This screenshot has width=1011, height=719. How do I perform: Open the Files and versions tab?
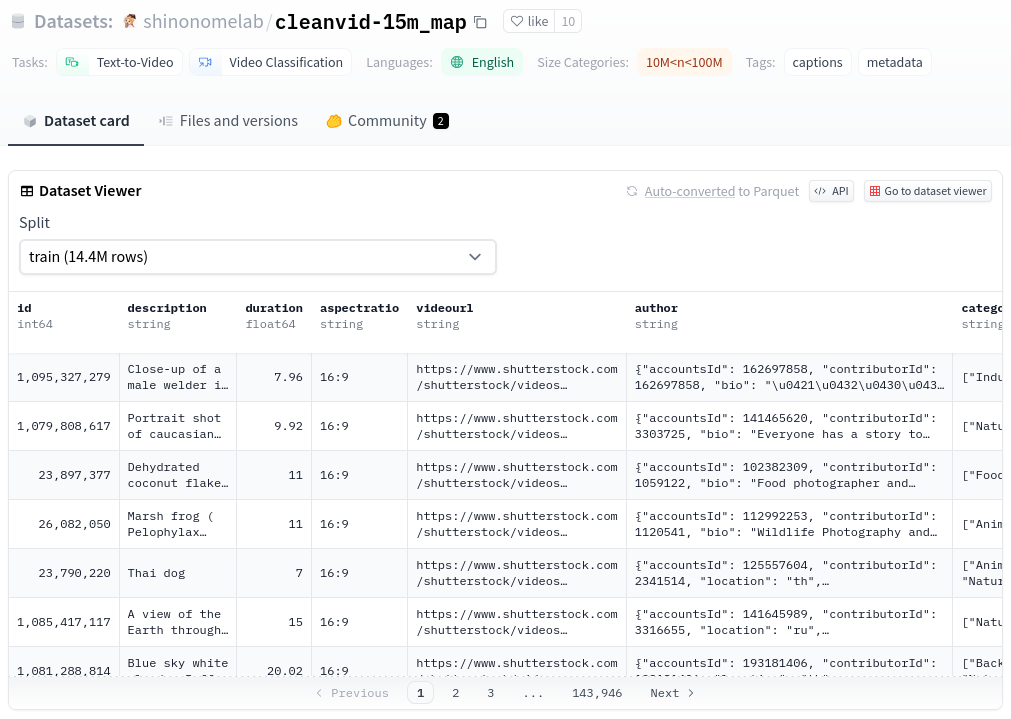coord(228,121)
